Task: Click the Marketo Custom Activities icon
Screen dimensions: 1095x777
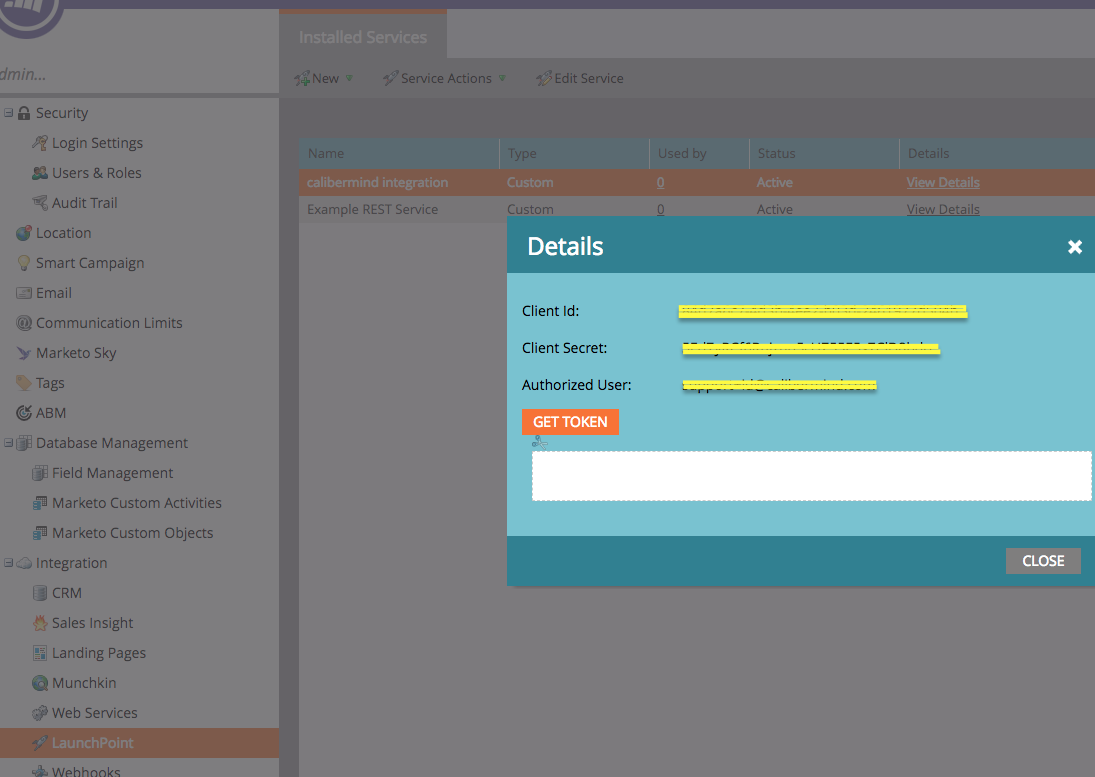Action: coord(40,503)
